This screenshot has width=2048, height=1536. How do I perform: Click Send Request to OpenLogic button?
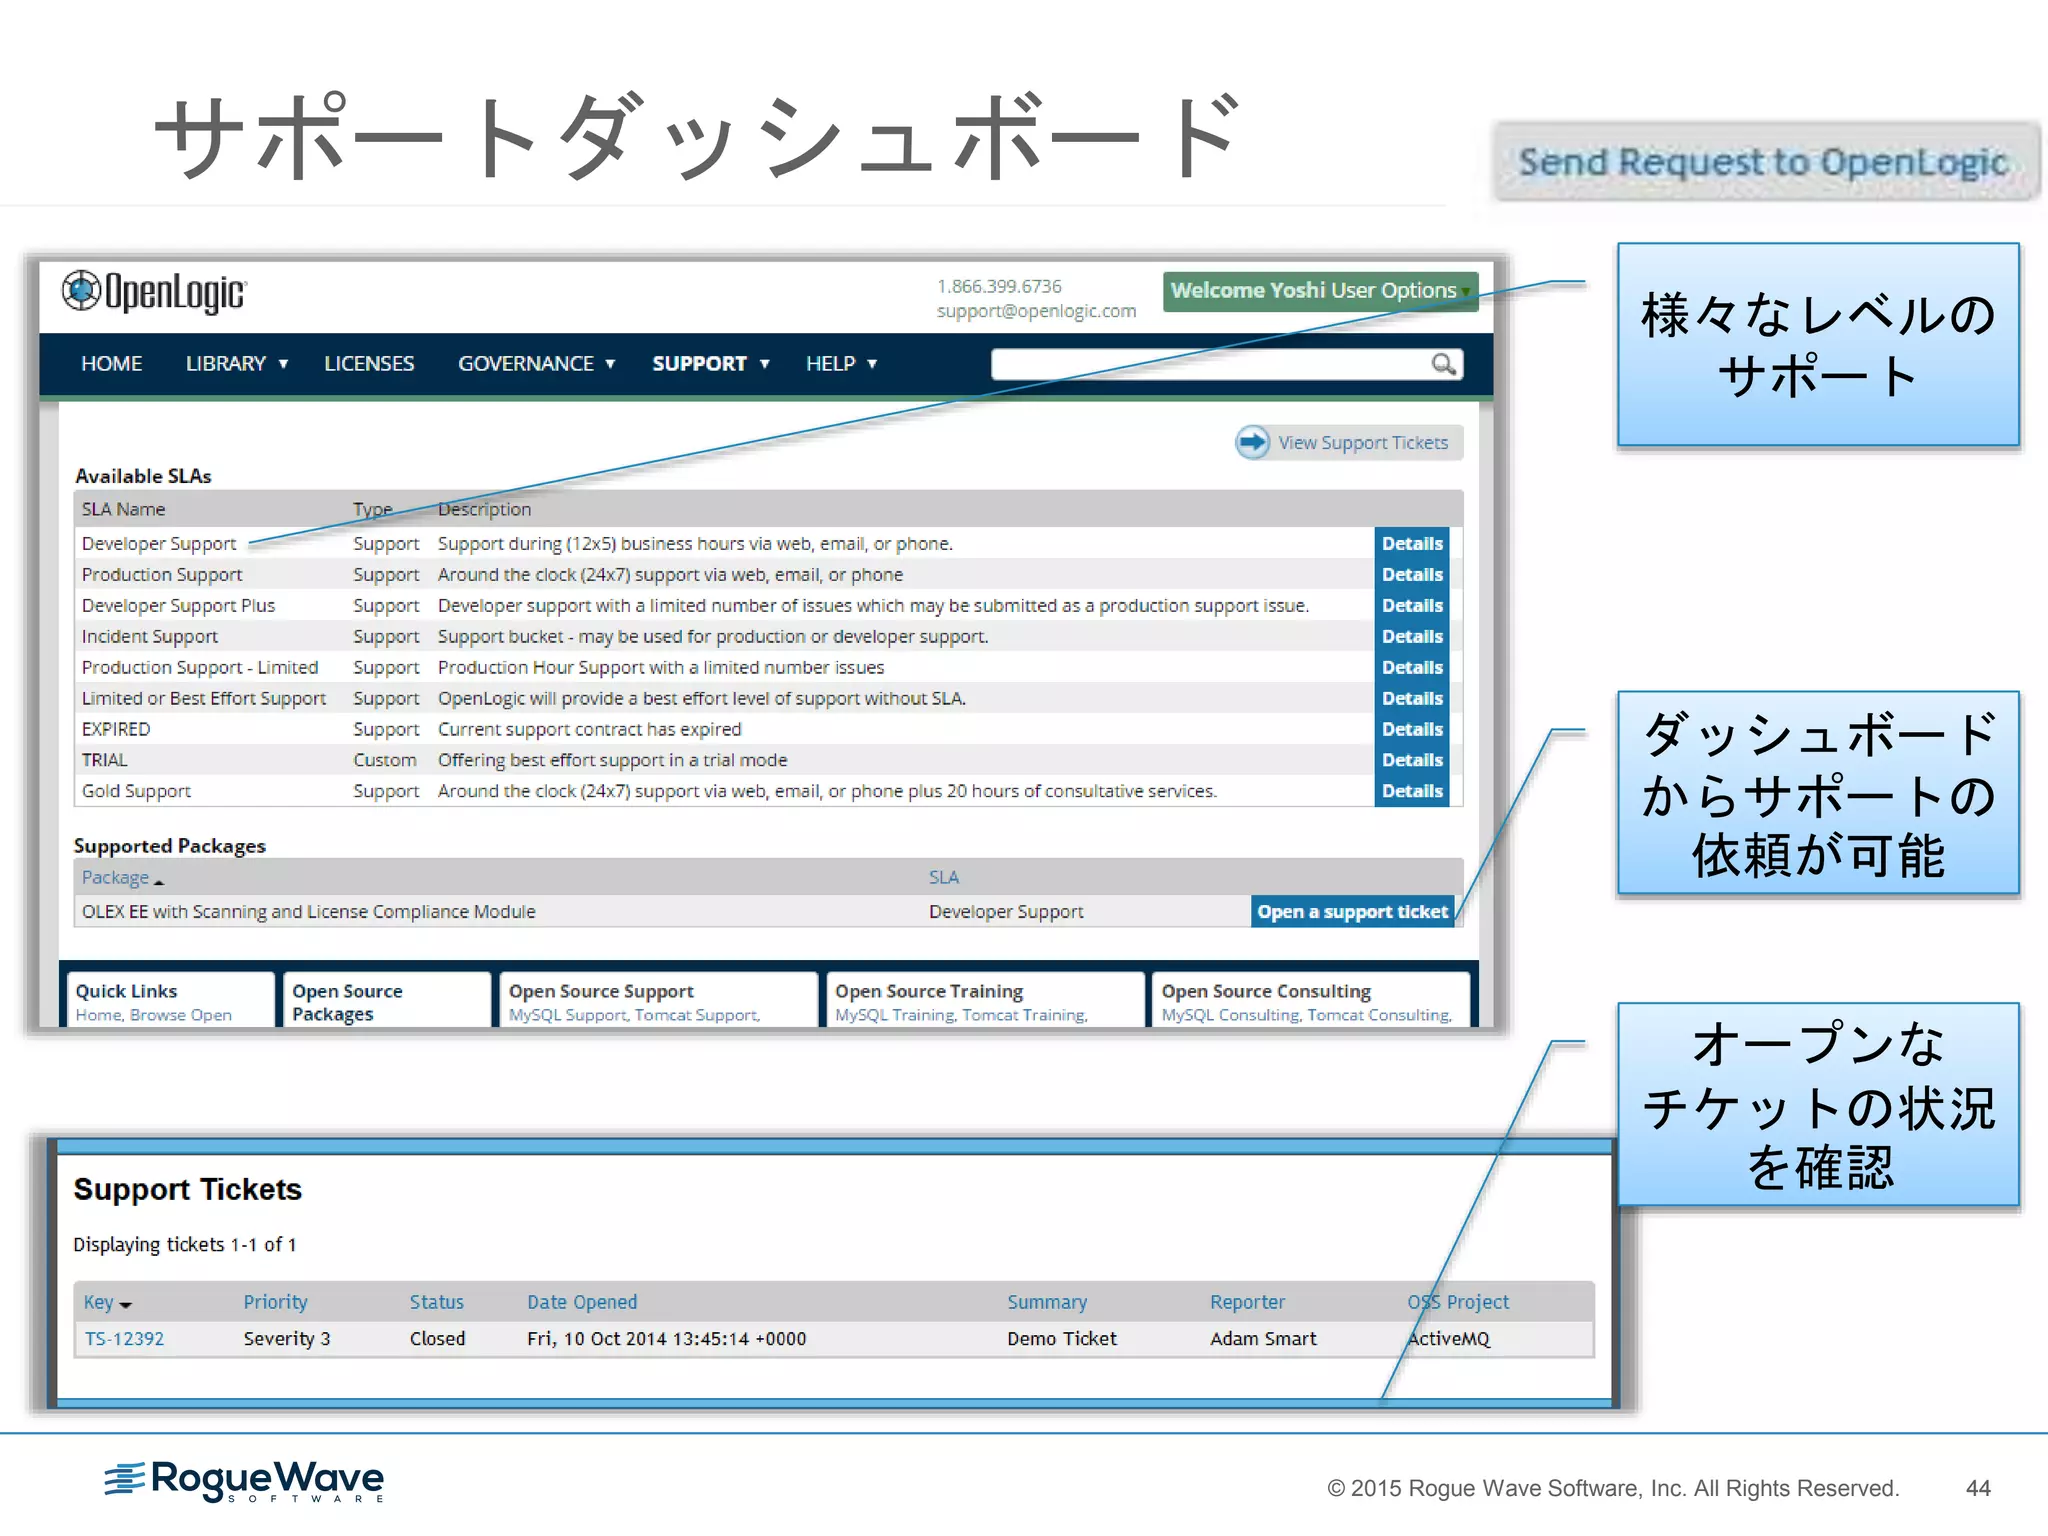click(x=1765, y=162)
